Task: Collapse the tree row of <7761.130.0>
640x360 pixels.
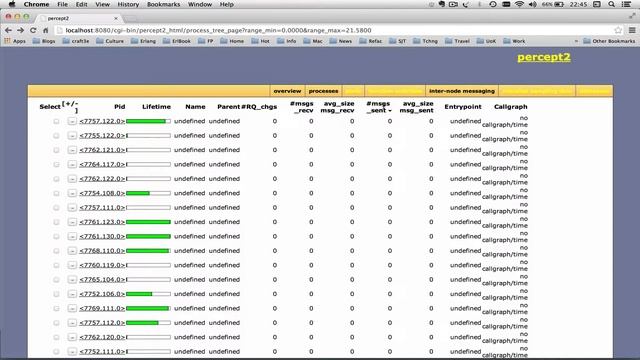Action: click(72, 236)
